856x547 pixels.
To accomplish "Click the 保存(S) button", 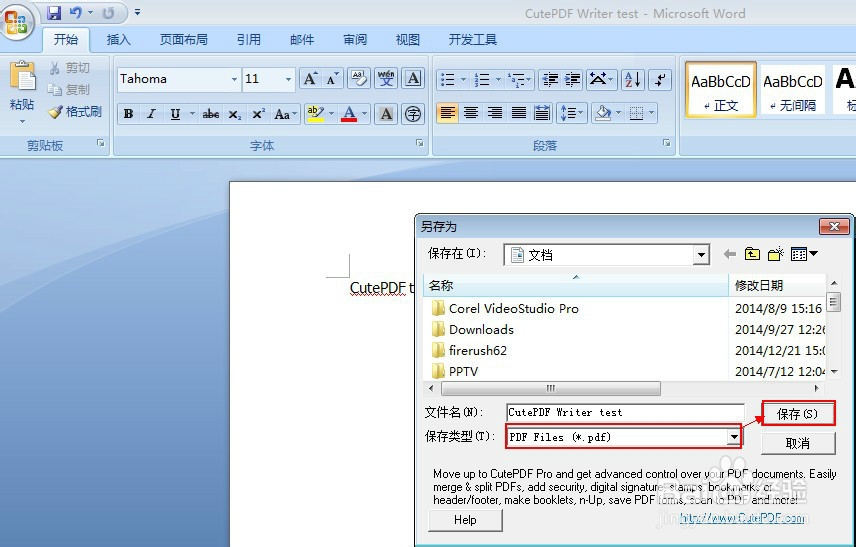I will [798, 414].
